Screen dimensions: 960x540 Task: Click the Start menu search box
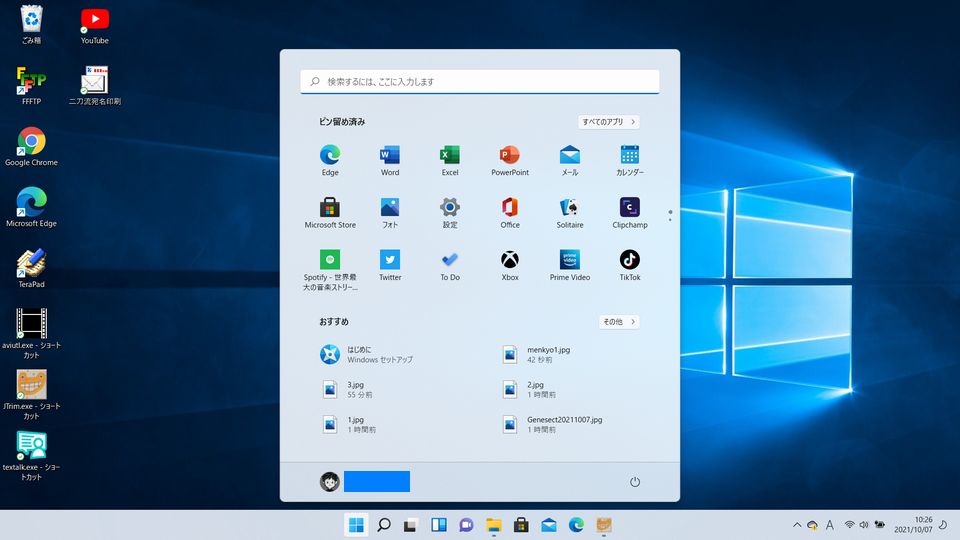pos(480,82)
